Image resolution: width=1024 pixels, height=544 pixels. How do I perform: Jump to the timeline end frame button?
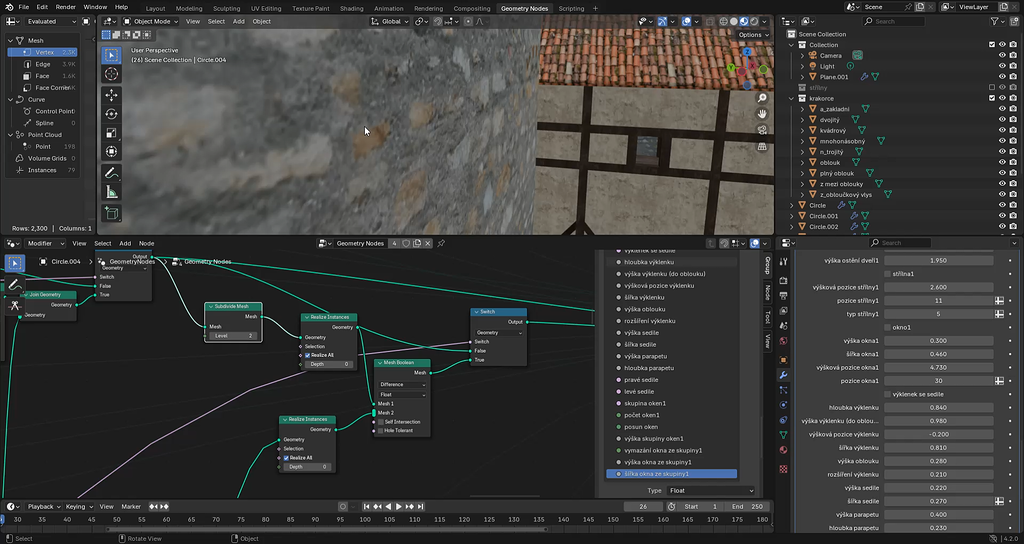point(421,506)
